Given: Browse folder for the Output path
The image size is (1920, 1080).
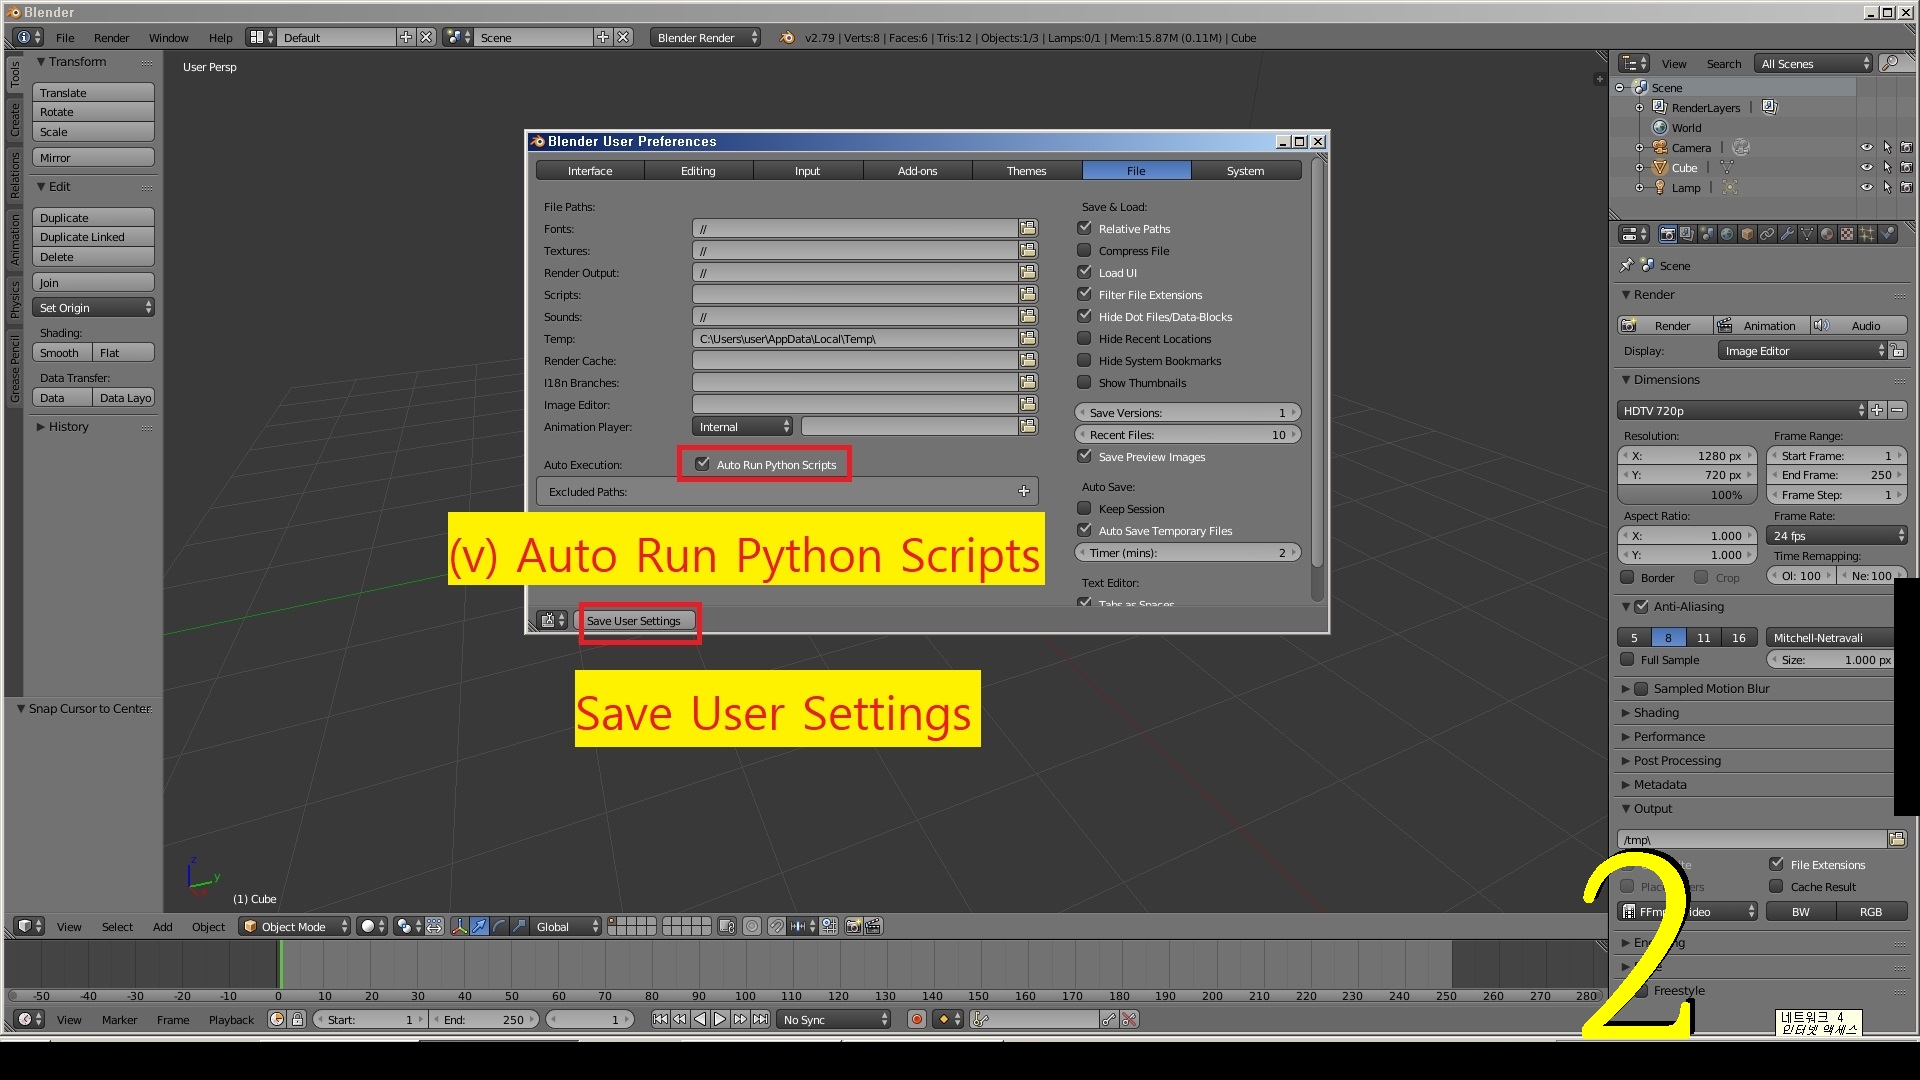Looking at the screenshot, I should (x=1897, y=839).
